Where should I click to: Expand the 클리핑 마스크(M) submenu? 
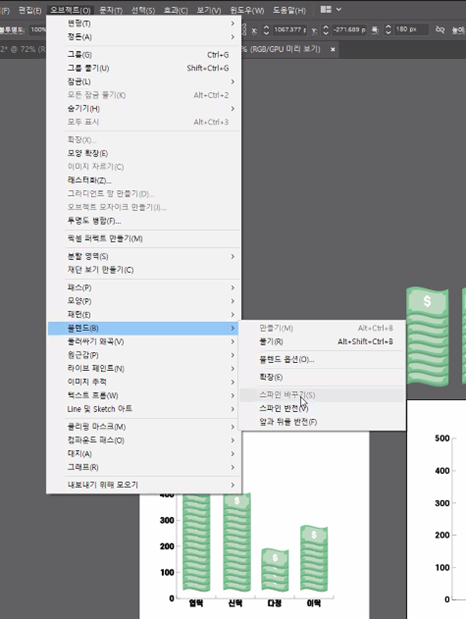pos(143,427)
